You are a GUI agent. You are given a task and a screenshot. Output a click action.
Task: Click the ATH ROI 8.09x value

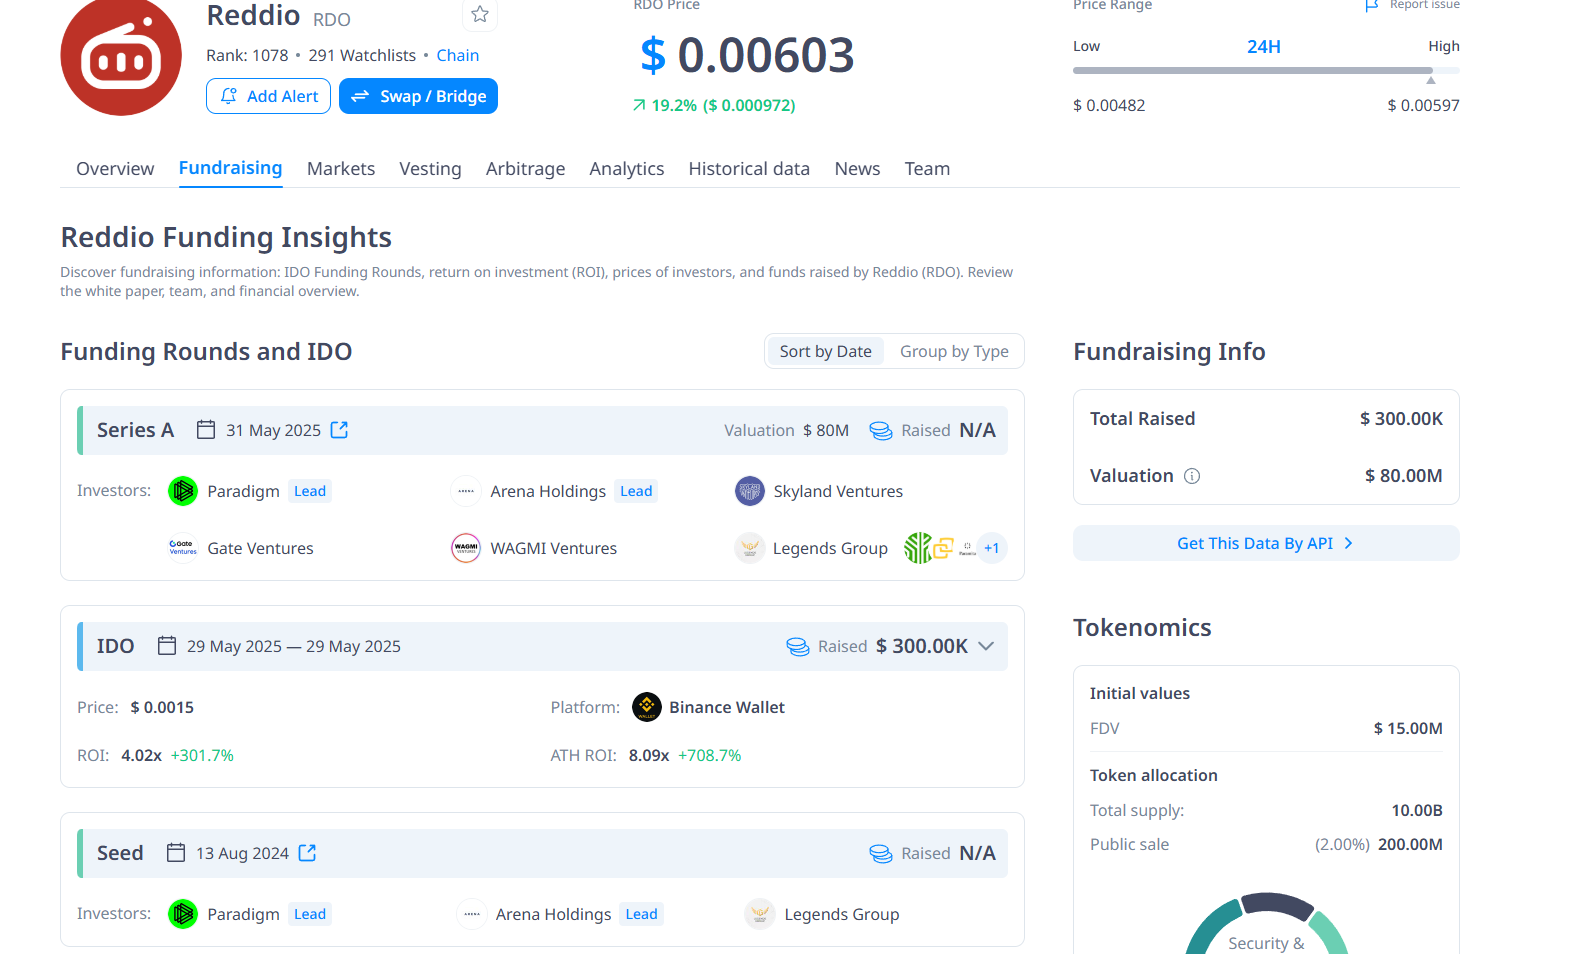click(x=649, y=755)
